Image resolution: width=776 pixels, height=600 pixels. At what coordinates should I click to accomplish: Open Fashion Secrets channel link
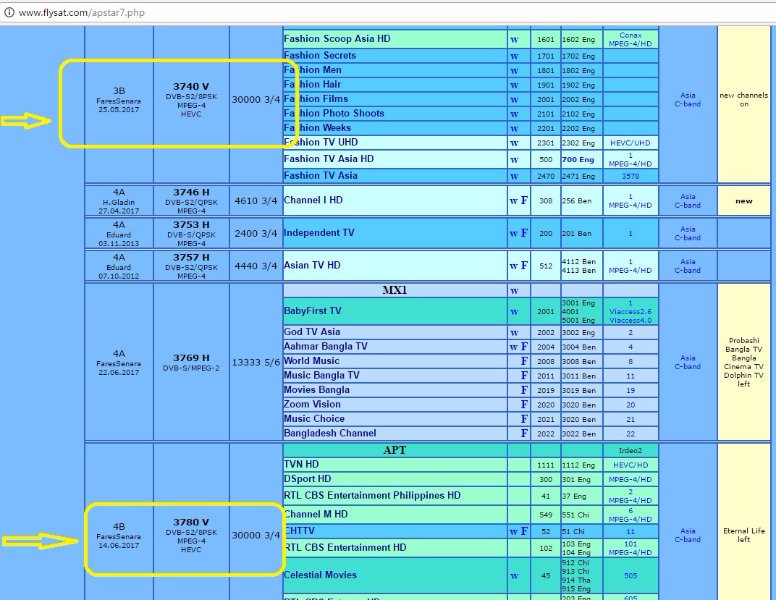click(x=320, y=55)
